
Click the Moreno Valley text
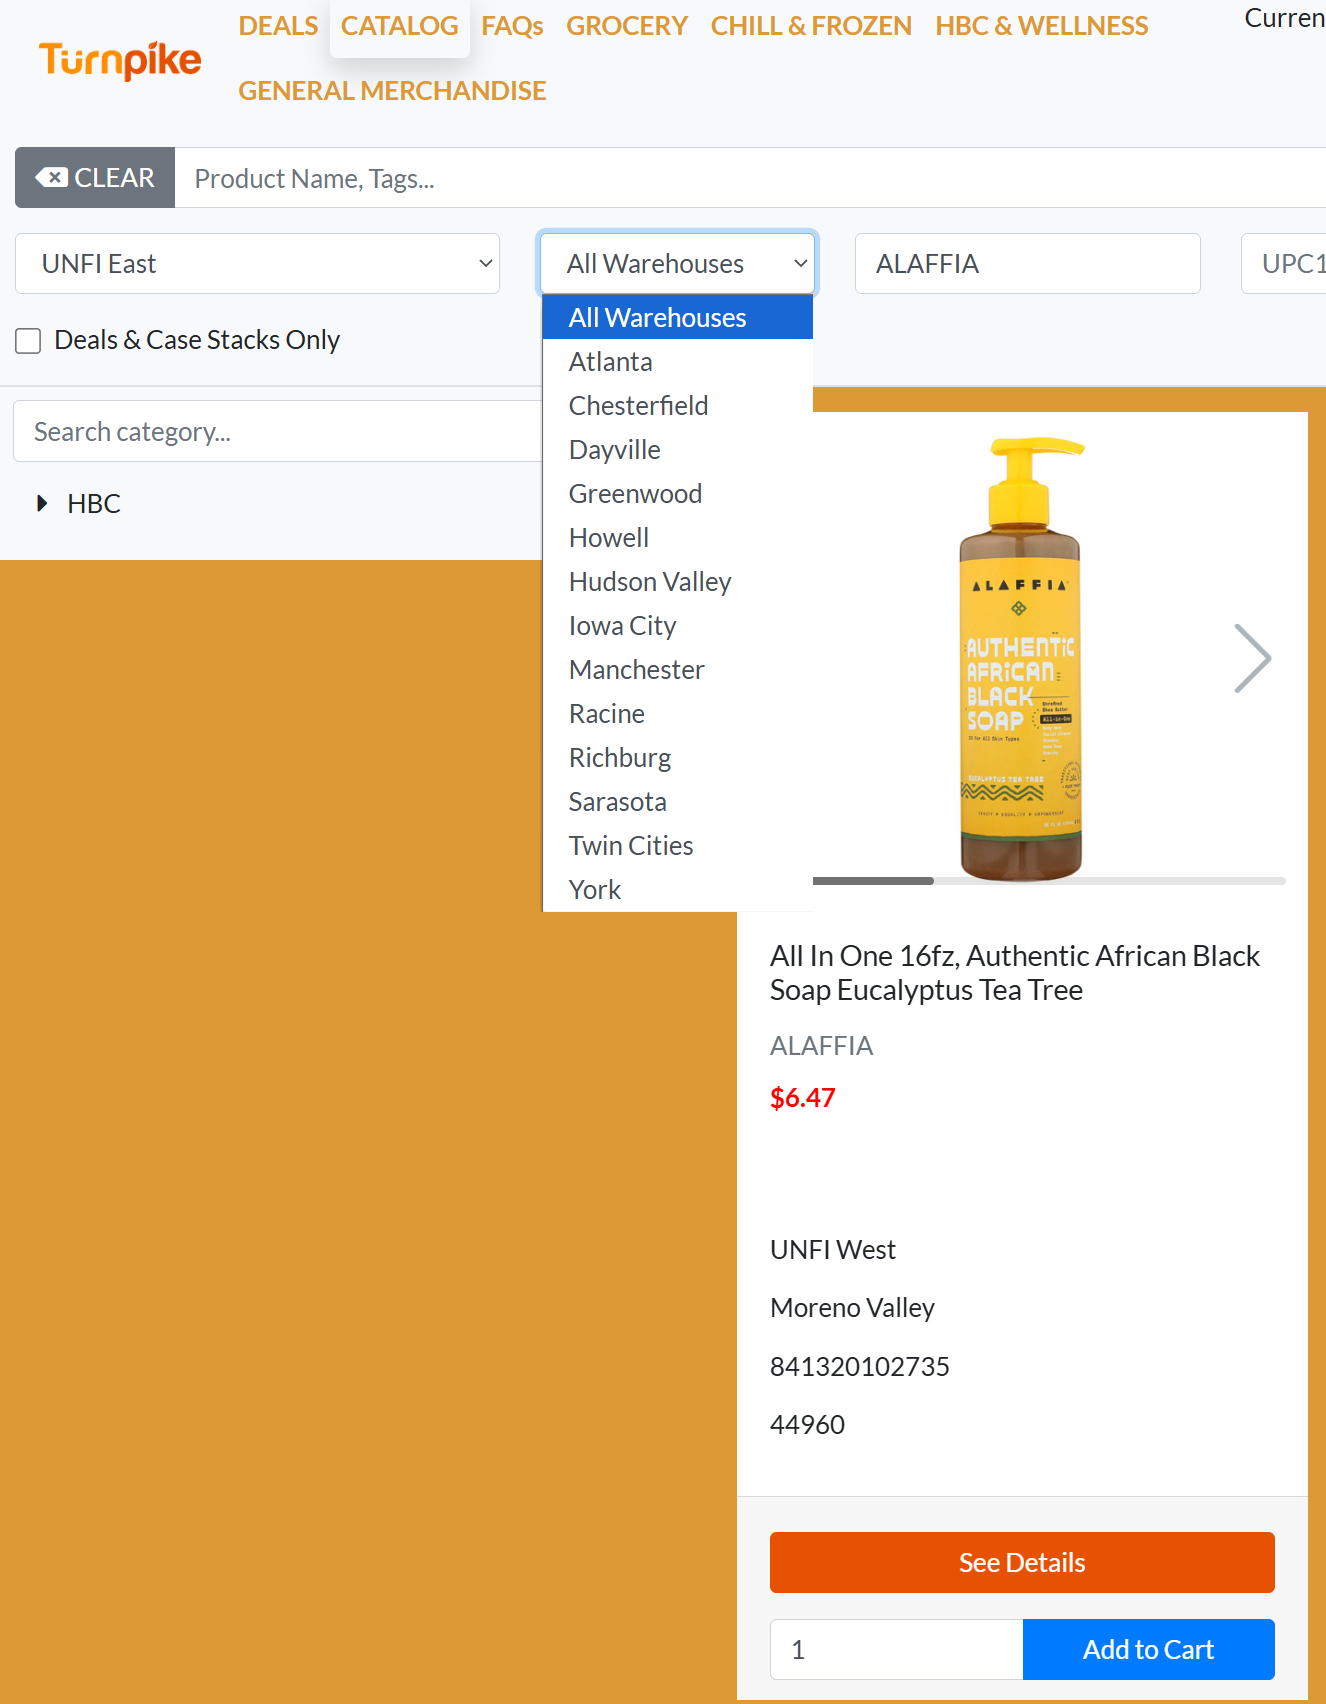click(x=852, y=1308)
